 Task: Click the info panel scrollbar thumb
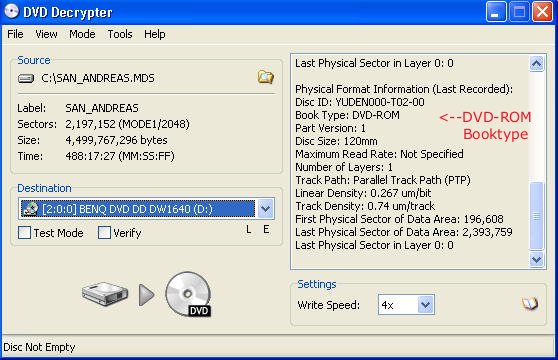click(536, 216)
